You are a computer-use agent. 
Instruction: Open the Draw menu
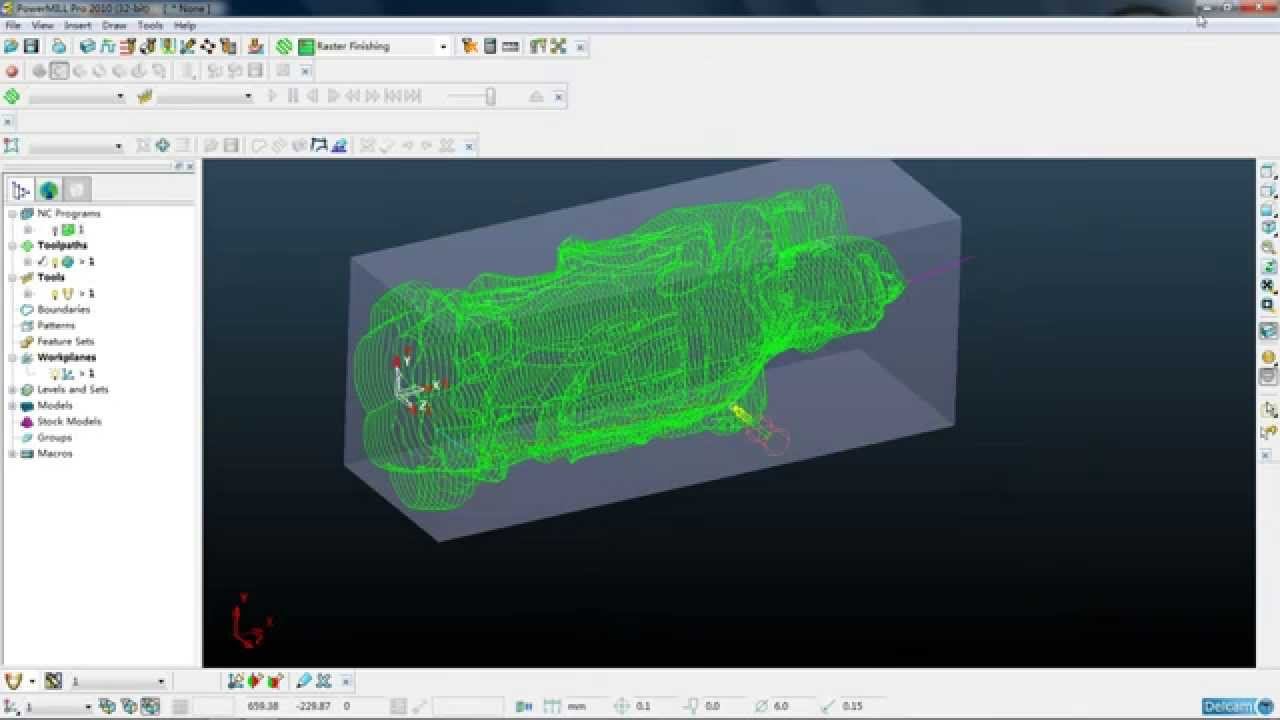[114, 25]
